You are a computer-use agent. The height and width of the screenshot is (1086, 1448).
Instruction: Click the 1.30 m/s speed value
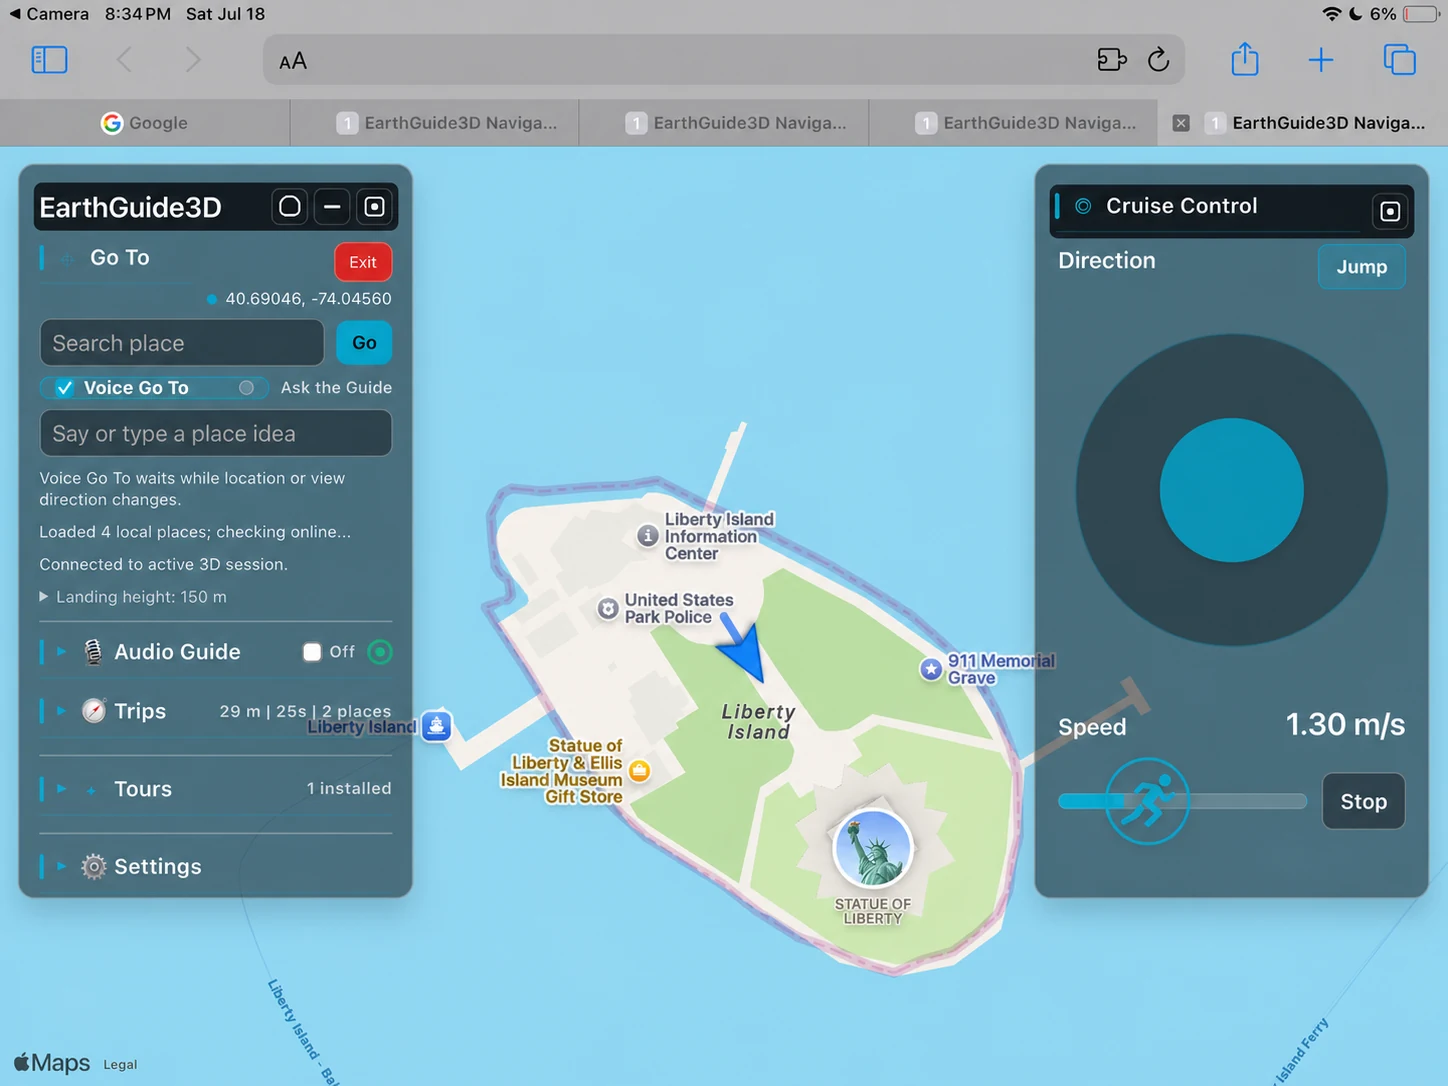point(1345,724)
